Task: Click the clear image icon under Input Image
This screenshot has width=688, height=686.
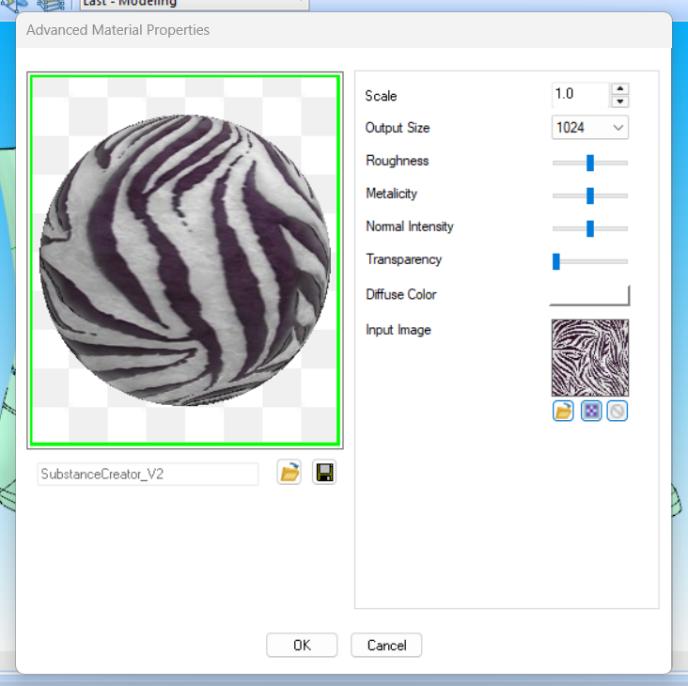Action: 617,411
